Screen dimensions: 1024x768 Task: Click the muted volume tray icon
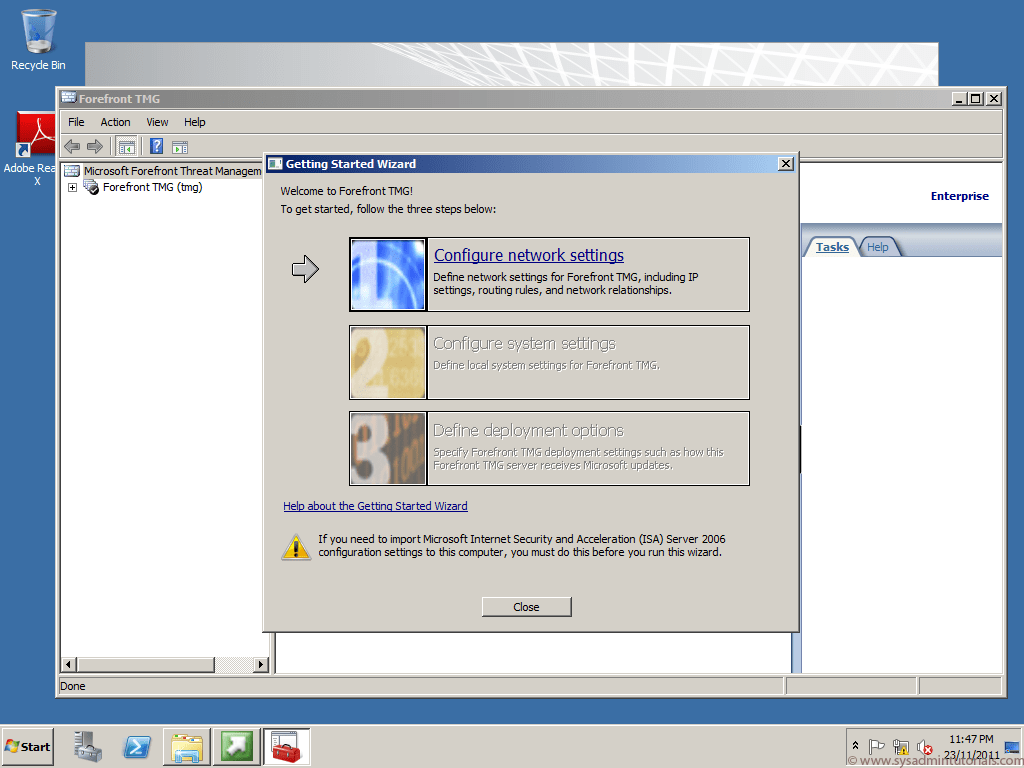[x=924, y=746]
